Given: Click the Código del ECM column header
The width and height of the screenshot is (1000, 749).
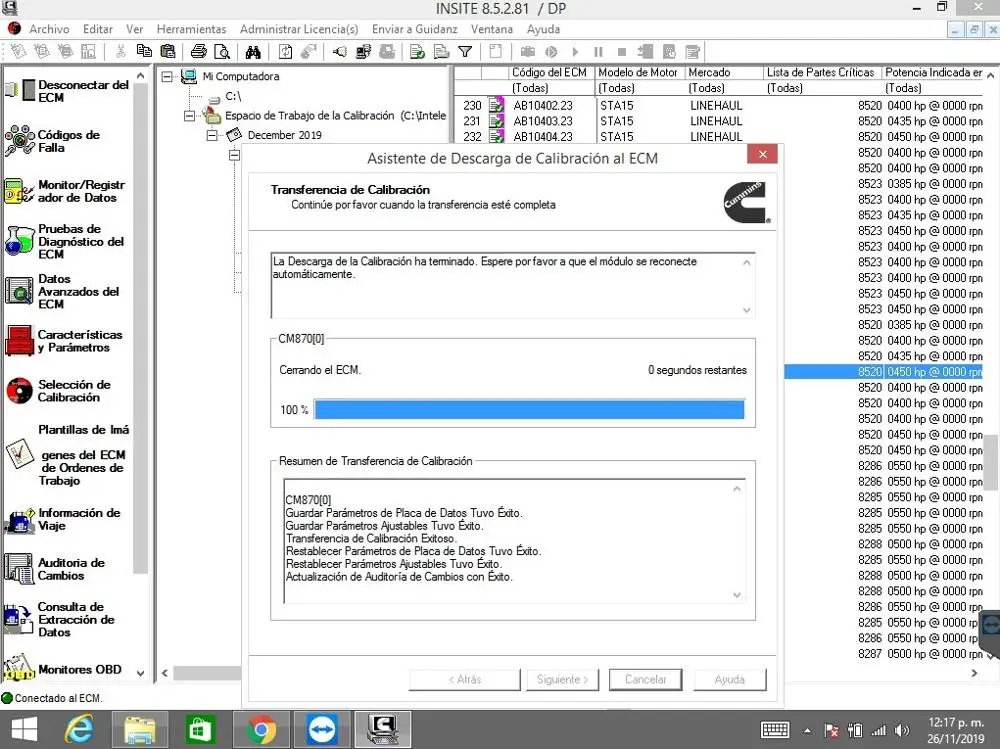Looking at the screenshot, I should [x=552, y=73].
